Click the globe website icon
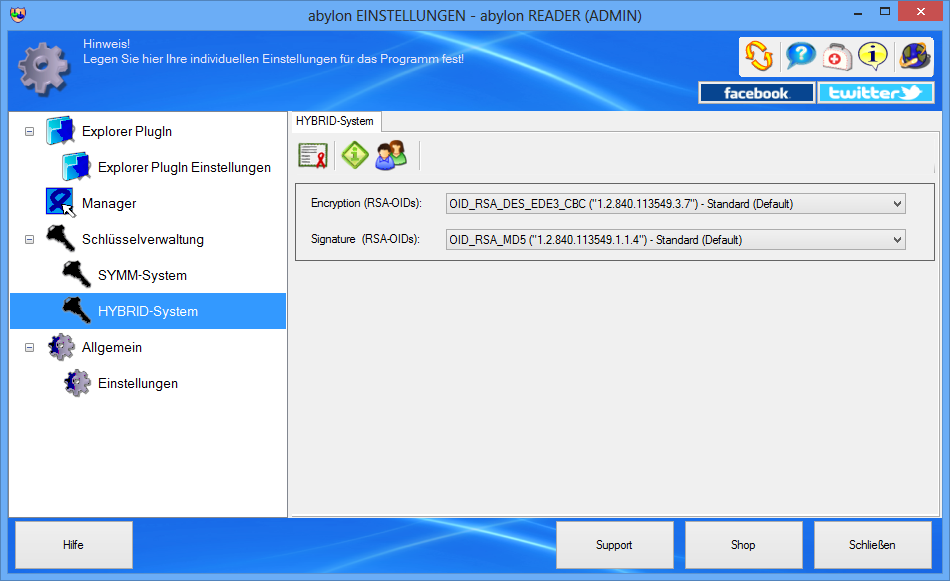 click(x=914, y=56)
